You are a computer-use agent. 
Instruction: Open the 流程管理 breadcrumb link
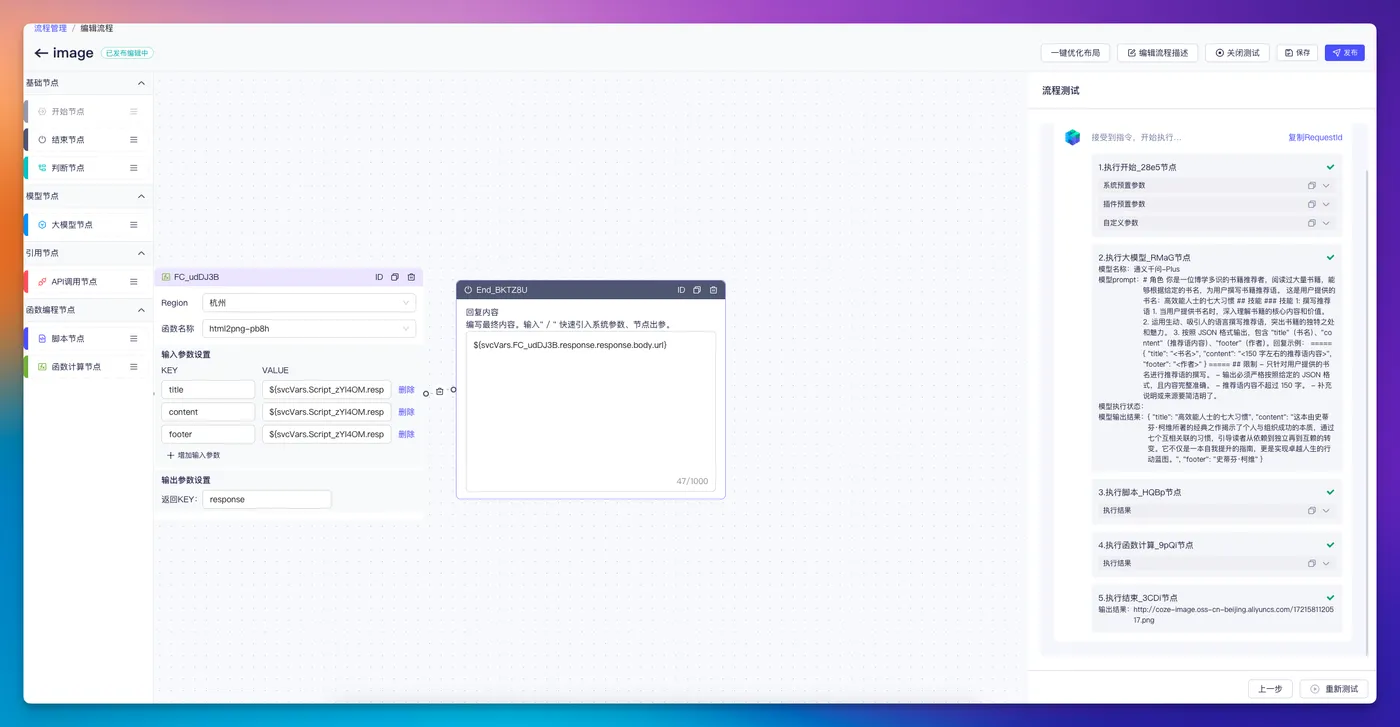(50, 29)
